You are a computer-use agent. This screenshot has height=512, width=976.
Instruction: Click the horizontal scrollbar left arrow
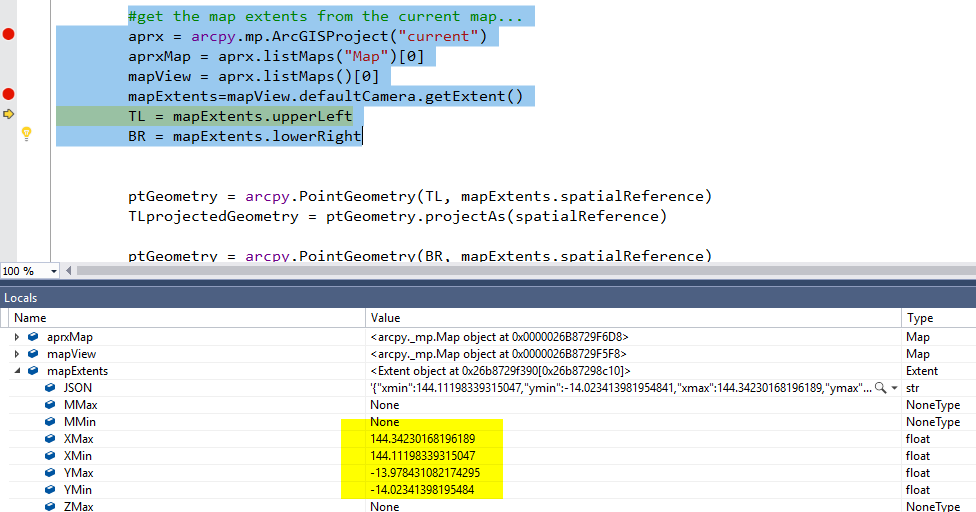click(x=68, y=271)
